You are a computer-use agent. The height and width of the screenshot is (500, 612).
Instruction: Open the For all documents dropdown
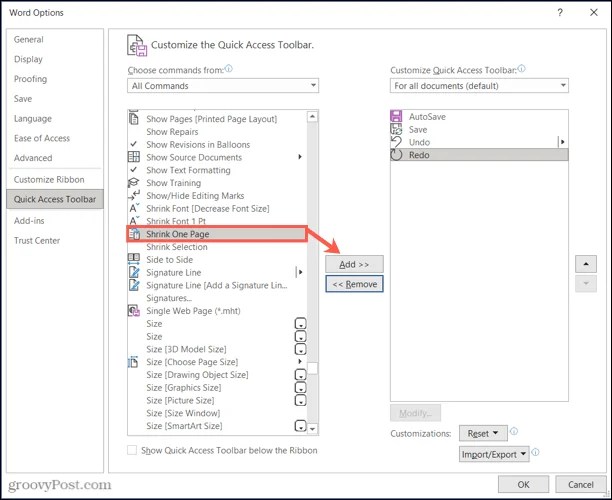tap(479, 85)
